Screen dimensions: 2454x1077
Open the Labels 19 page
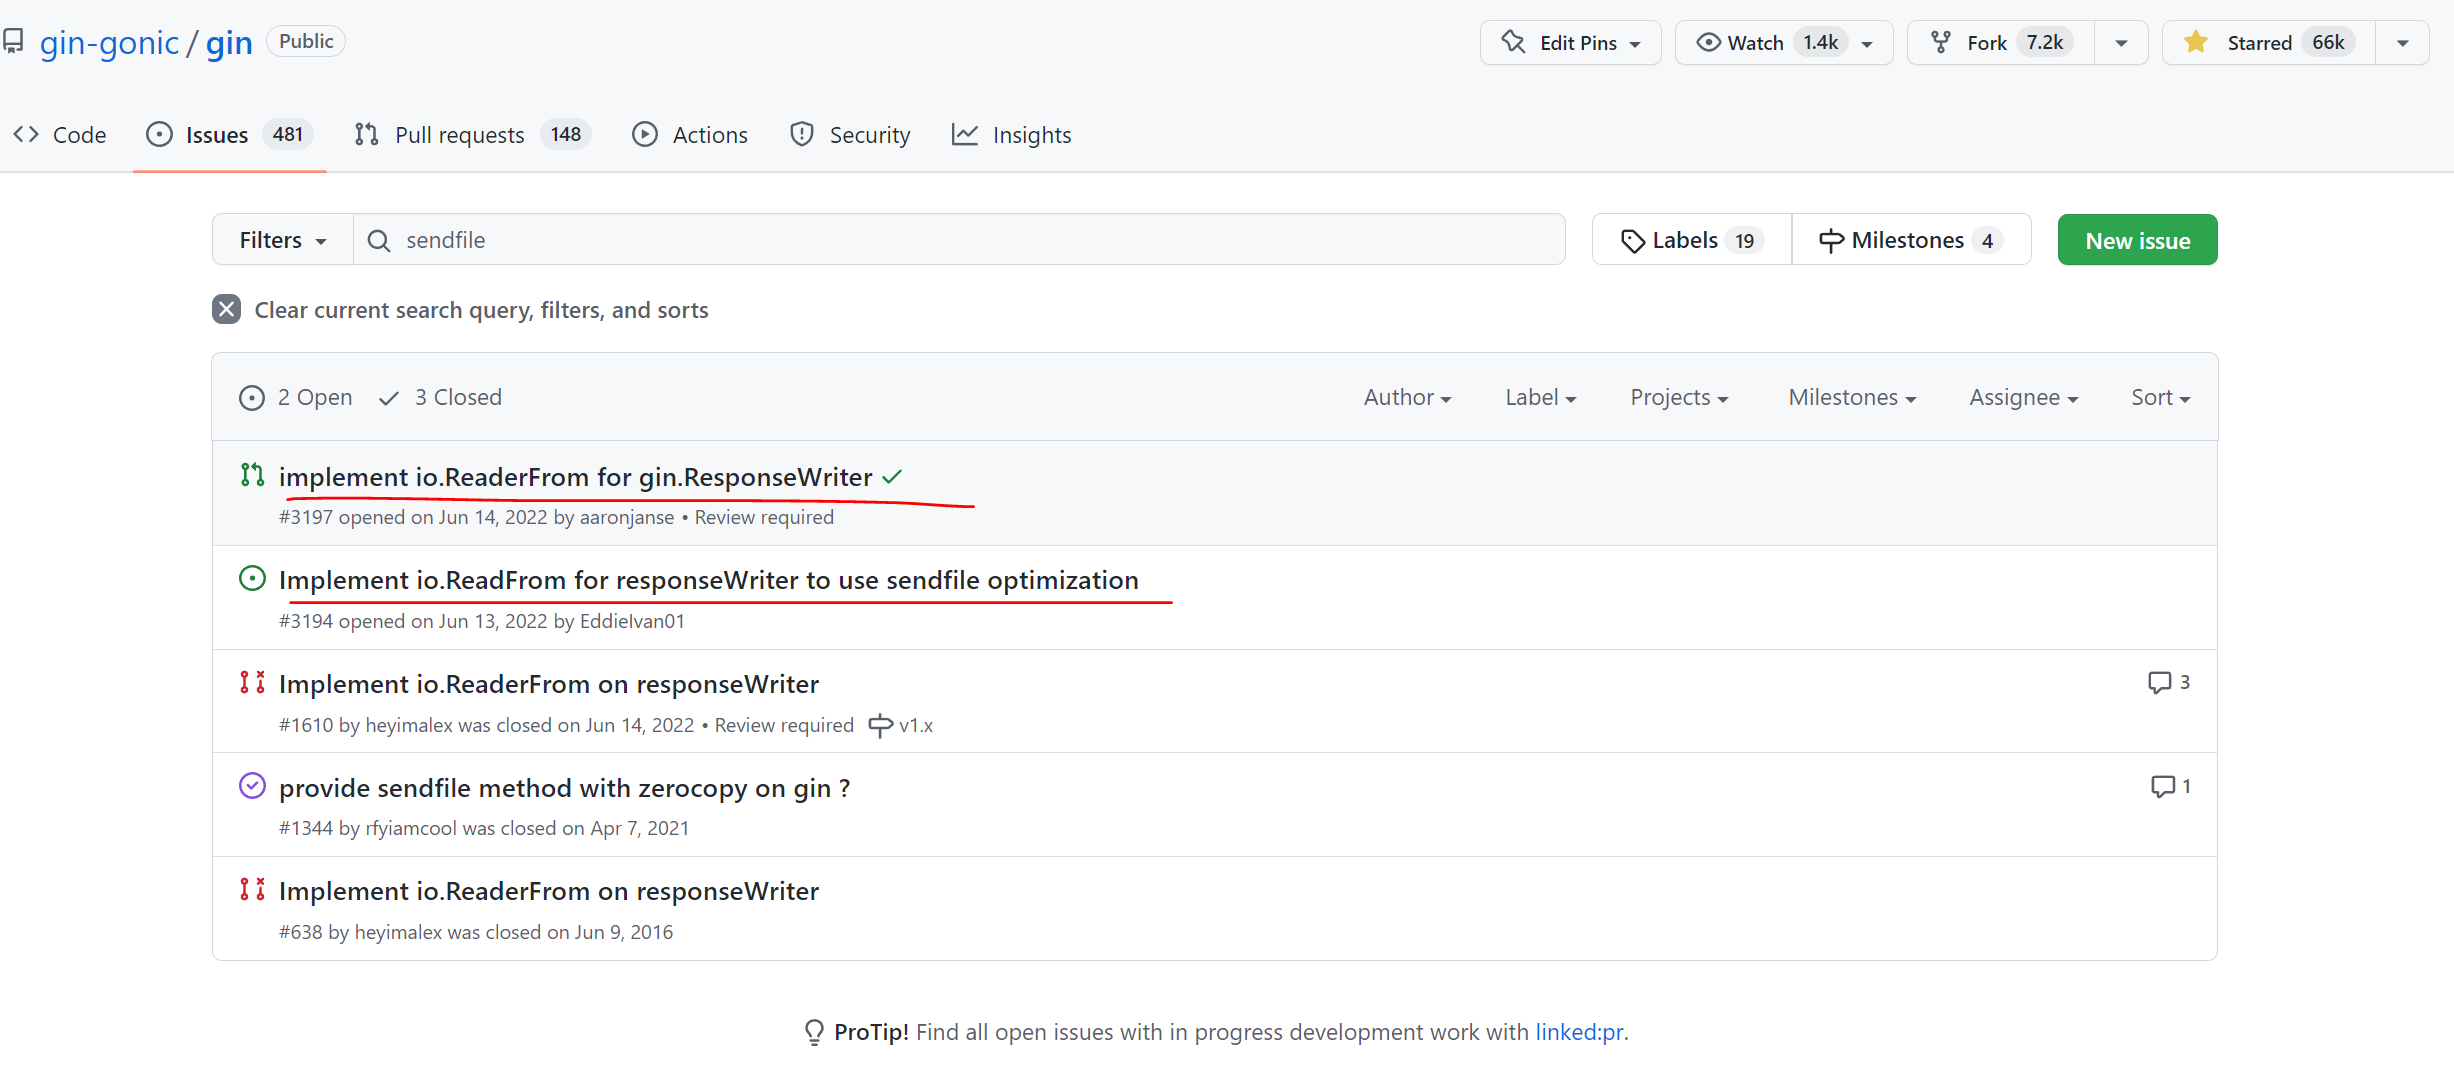click(1692, 240)
